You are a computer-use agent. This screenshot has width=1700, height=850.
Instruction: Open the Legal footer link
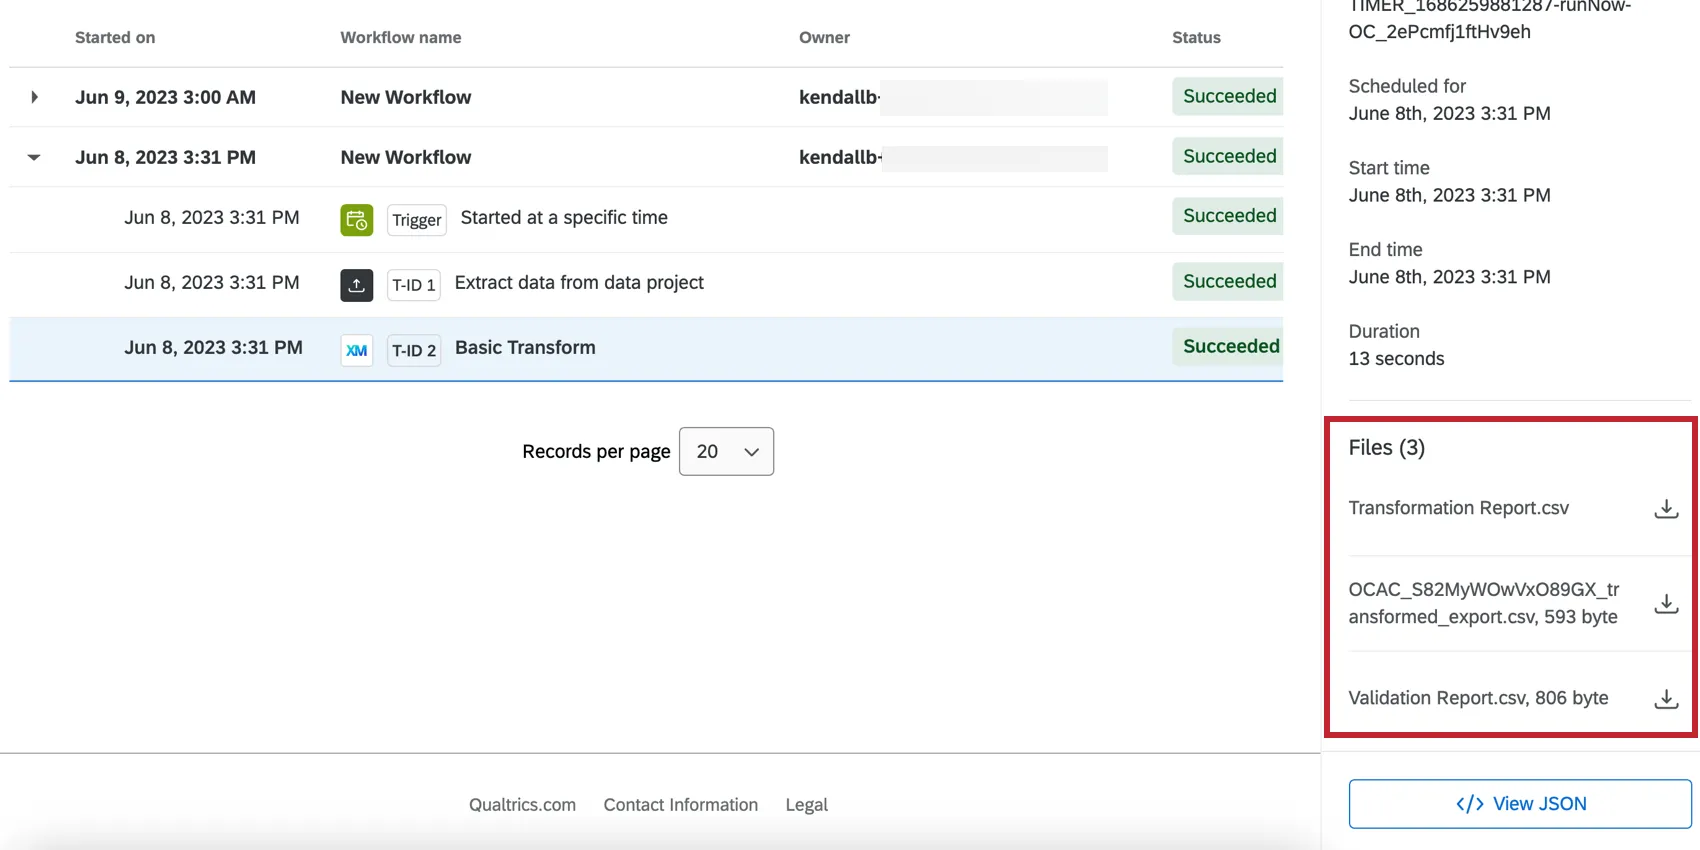pyautogui.click(x=806, y=805)
